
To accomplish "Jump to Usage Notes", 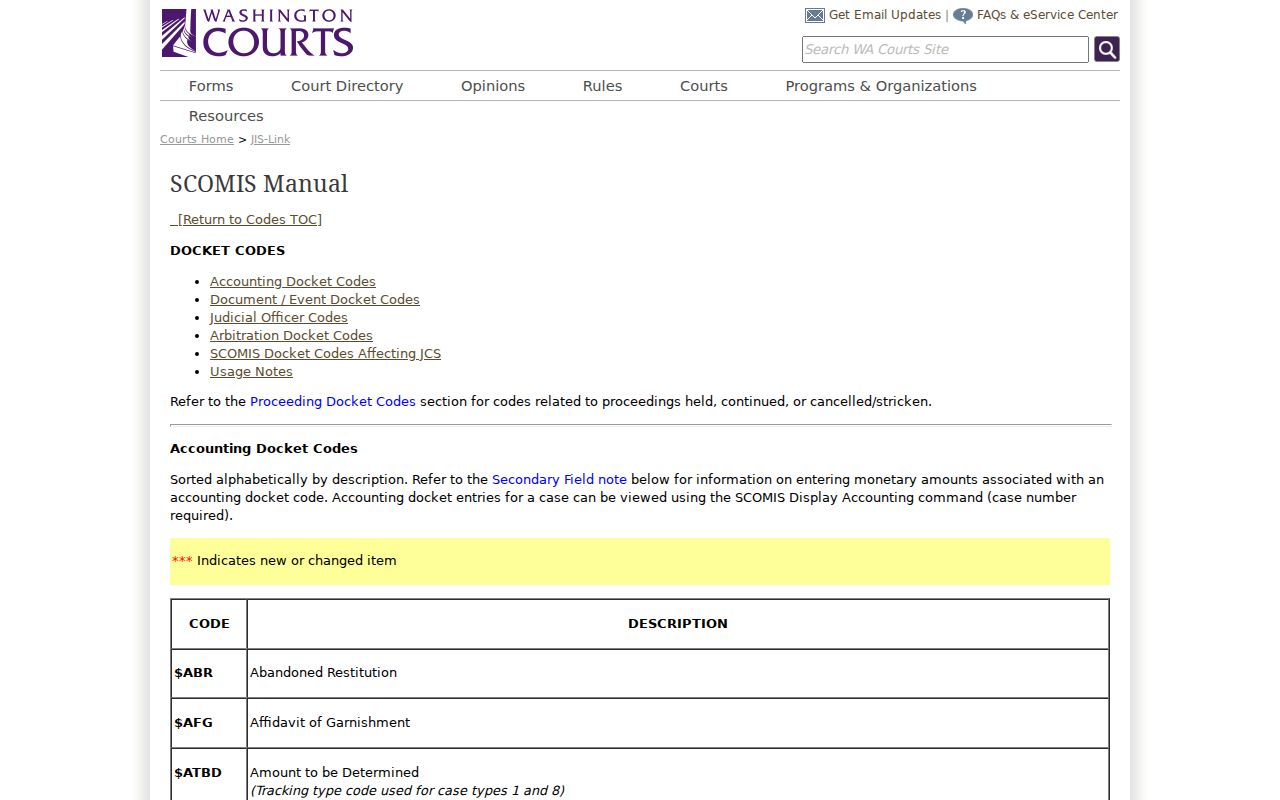I will [251, 372].
